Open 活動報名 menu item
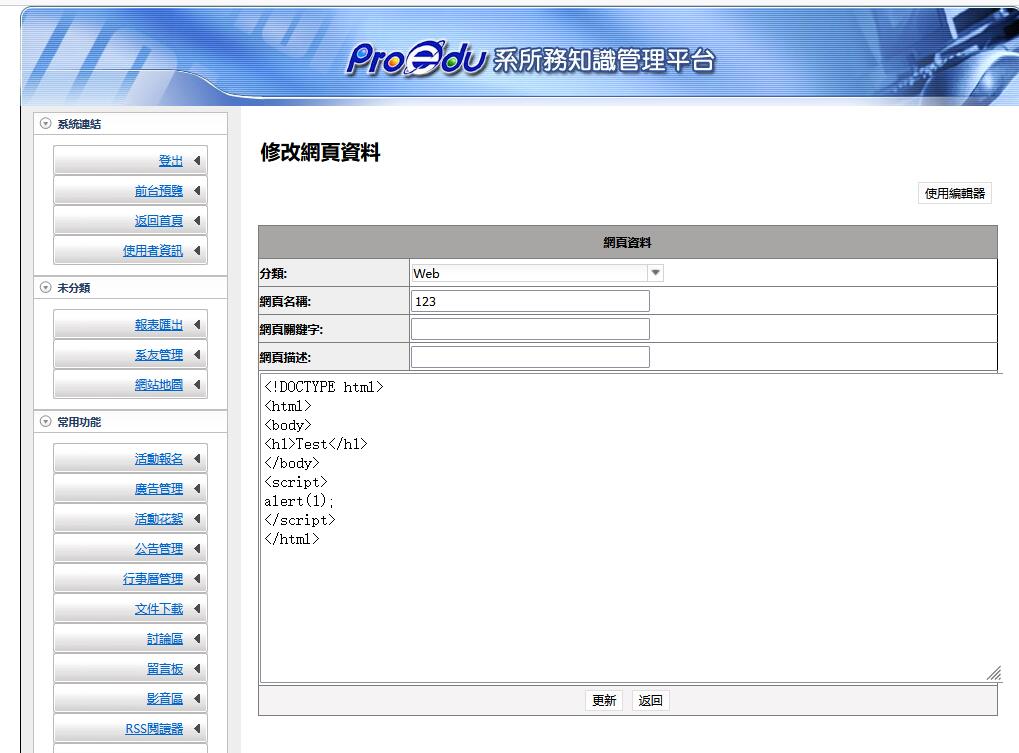This screenshot has height=753, width=1019. [159, 459]
